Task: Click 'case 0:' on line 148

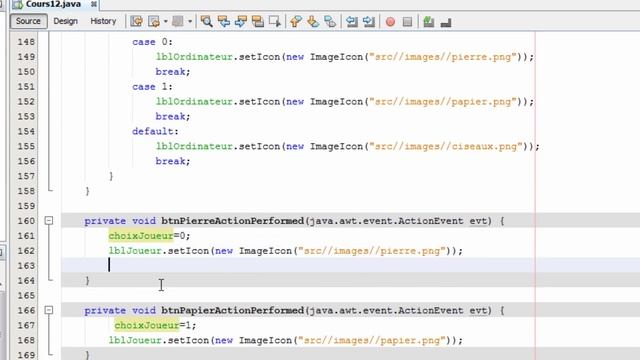Action: tap(152, 42)
